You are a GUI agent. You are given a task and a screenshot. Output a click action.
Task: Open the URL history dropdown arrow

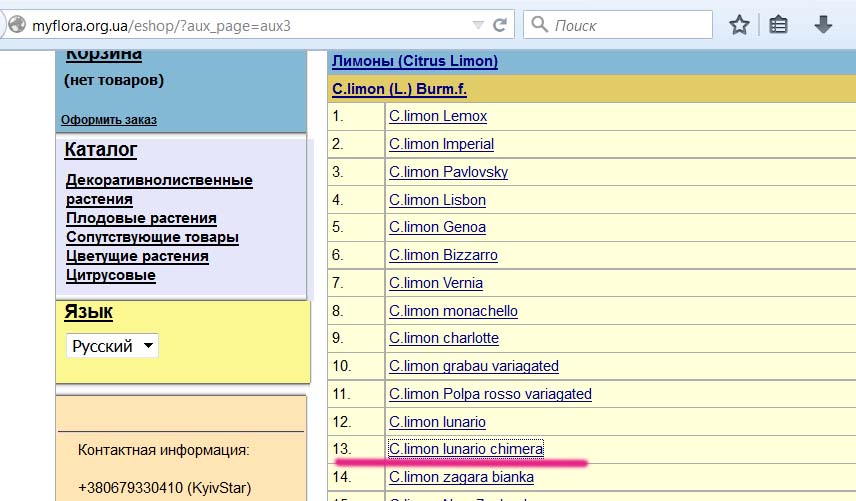[x=478, y=25]
